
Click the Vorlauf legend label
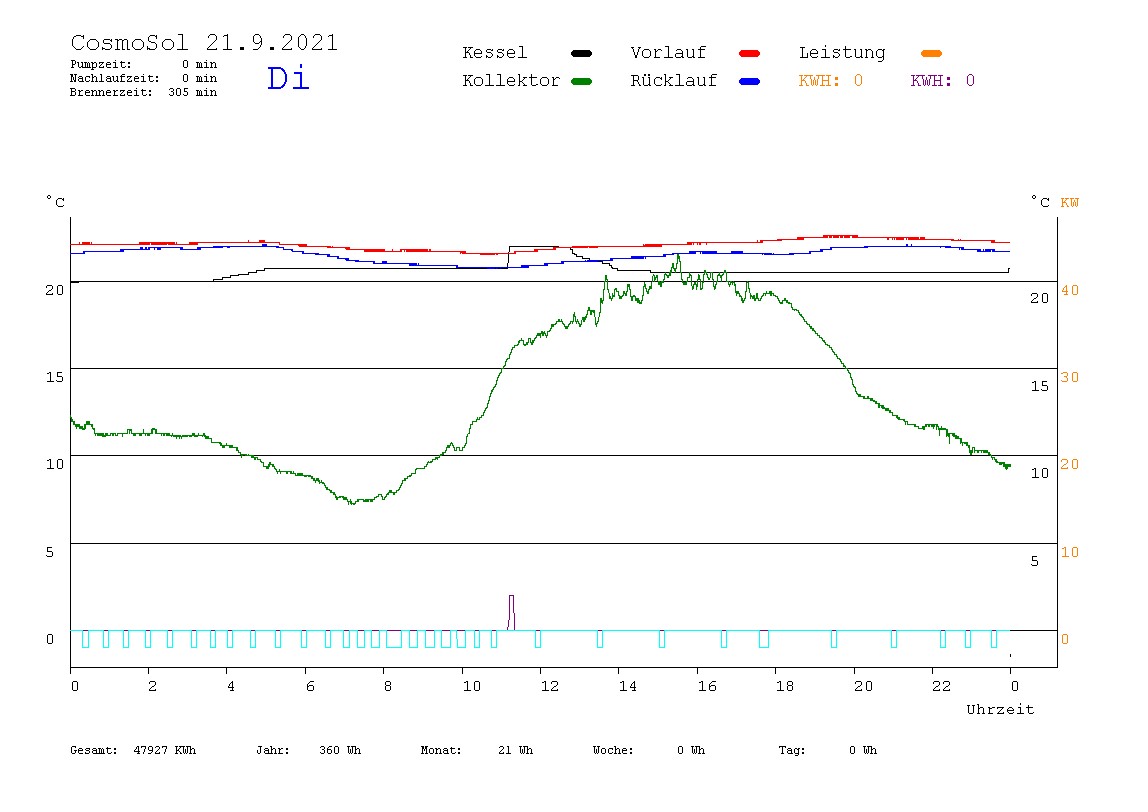pyautogui.click(x=668, y=53)
